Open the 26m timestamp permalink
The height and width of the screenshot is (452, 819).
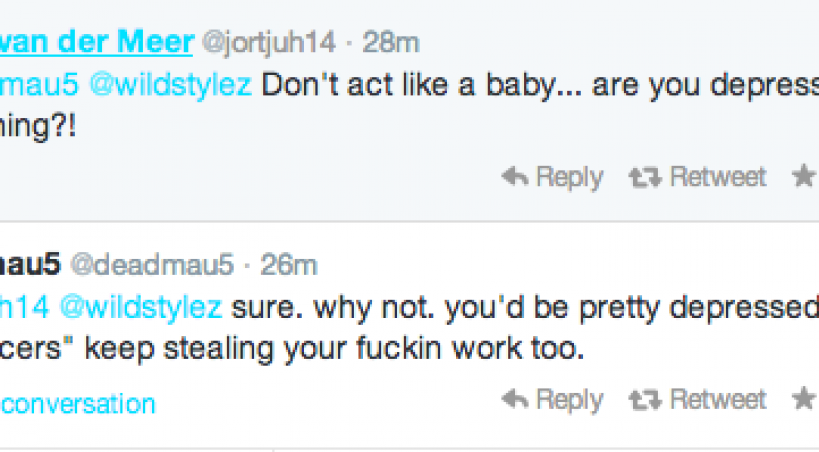coord(289,264)
